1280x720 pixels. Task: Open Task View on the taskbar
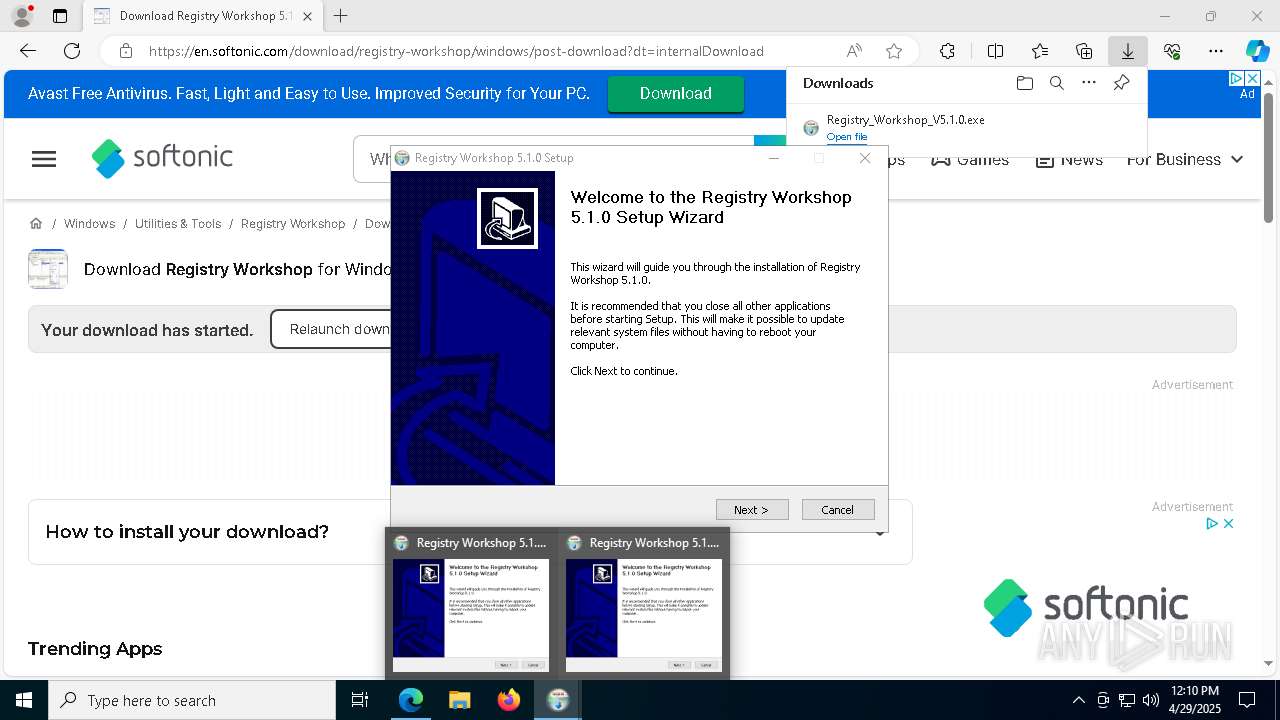point(360,700)
